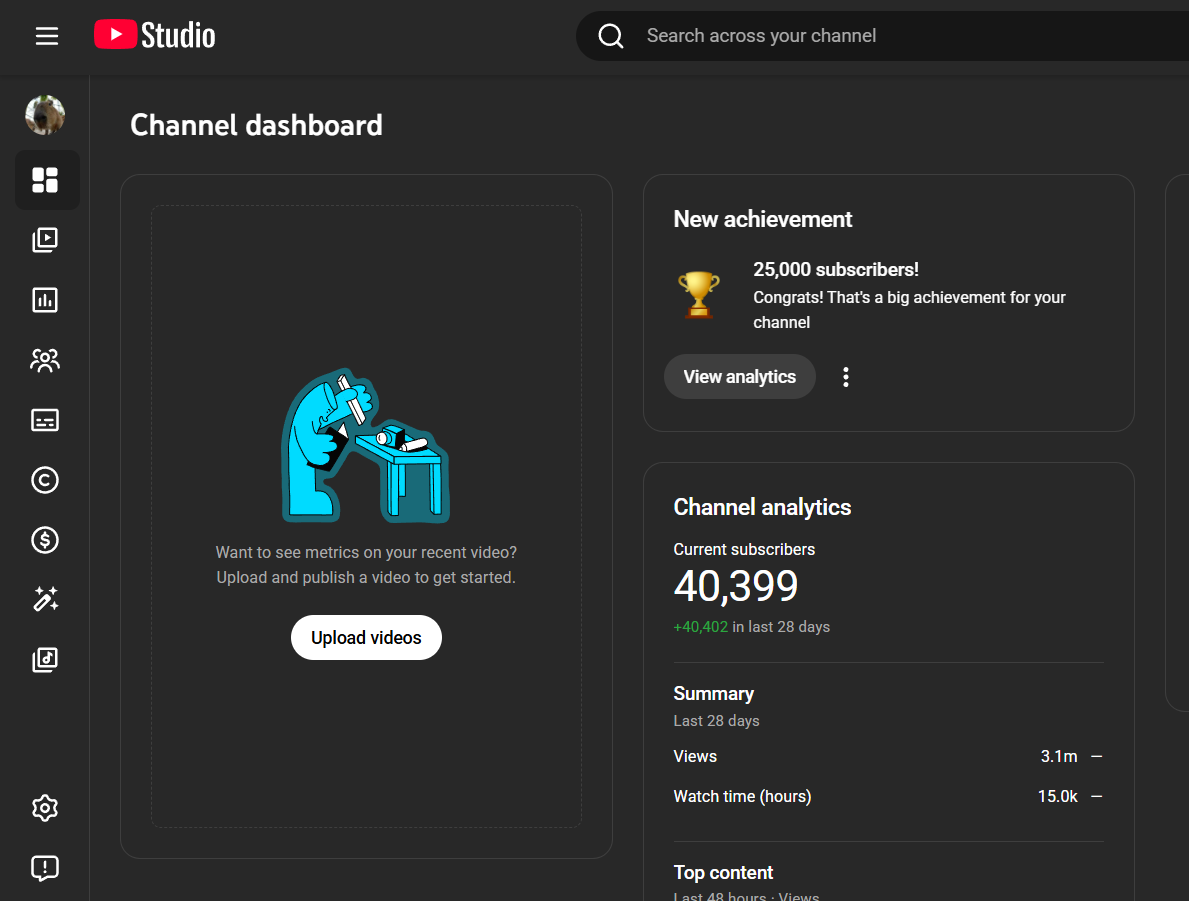Open the Audio library icon
The image size is (1189, 901).
coord(45,660)
